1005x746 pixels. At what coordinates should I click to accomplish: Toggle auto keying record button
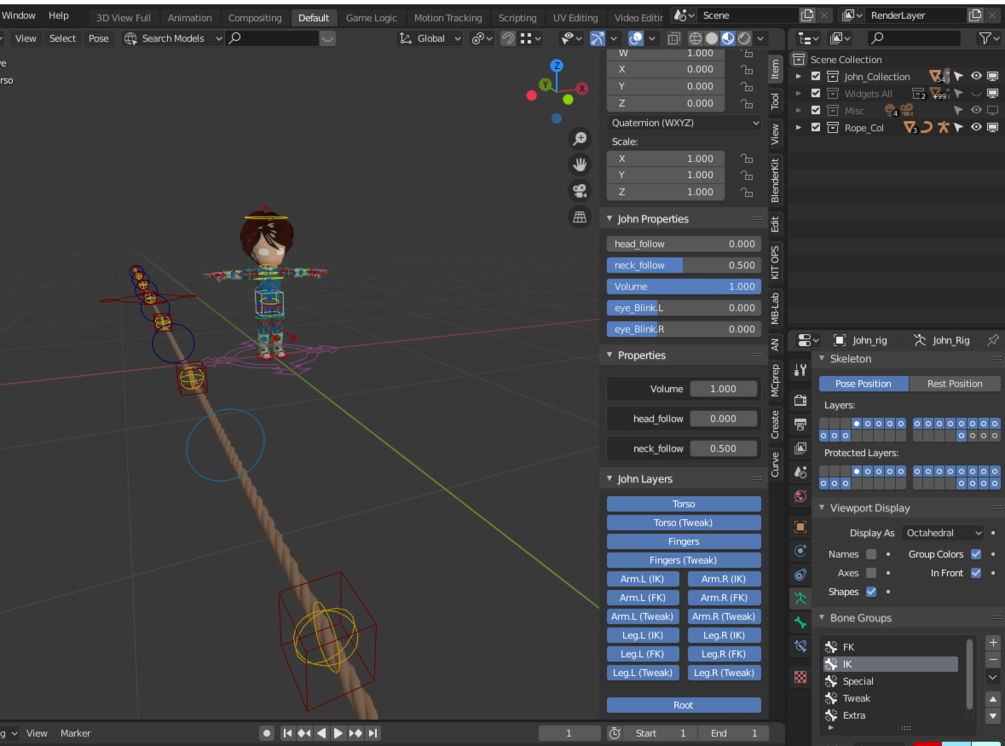coord(267,733)
